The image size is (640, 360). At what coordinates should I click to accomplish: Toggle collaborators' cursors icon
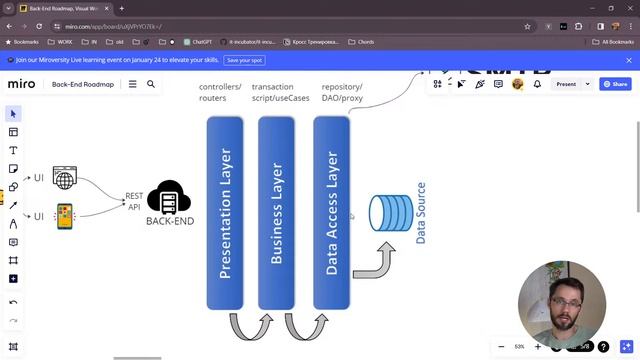[461, 84]
